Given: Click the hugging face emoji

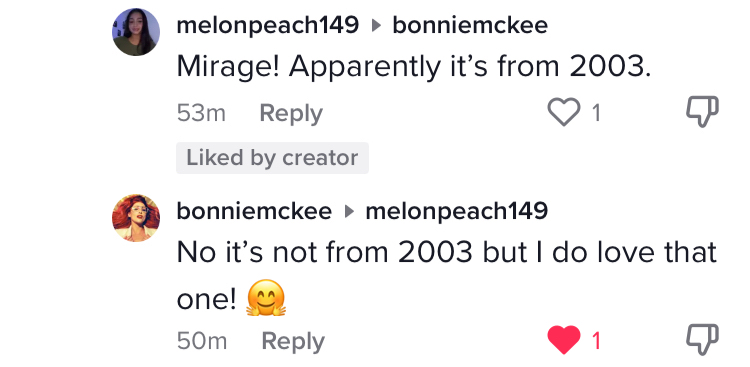Looking at the screenshot, I should 266,298.
